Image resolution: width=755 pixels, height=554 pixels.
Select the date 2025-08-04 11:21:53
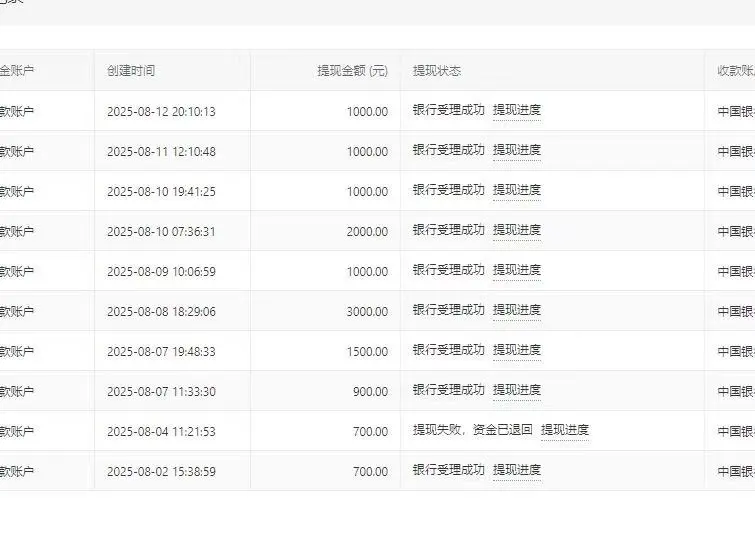tap(161, 431)
